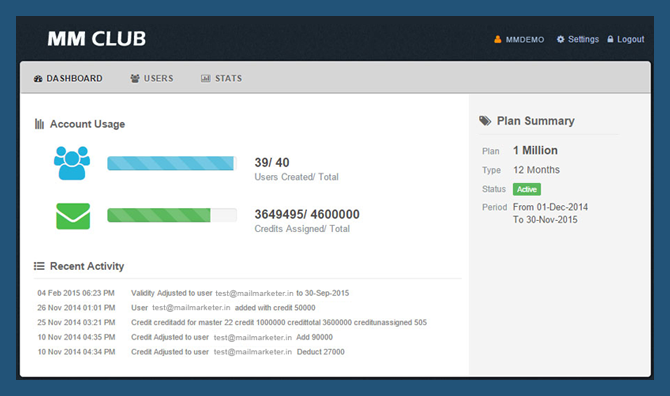Screen dimensions: 670x396
Task: Click the Dashboard gauge icon
Action: pos(38,79)
